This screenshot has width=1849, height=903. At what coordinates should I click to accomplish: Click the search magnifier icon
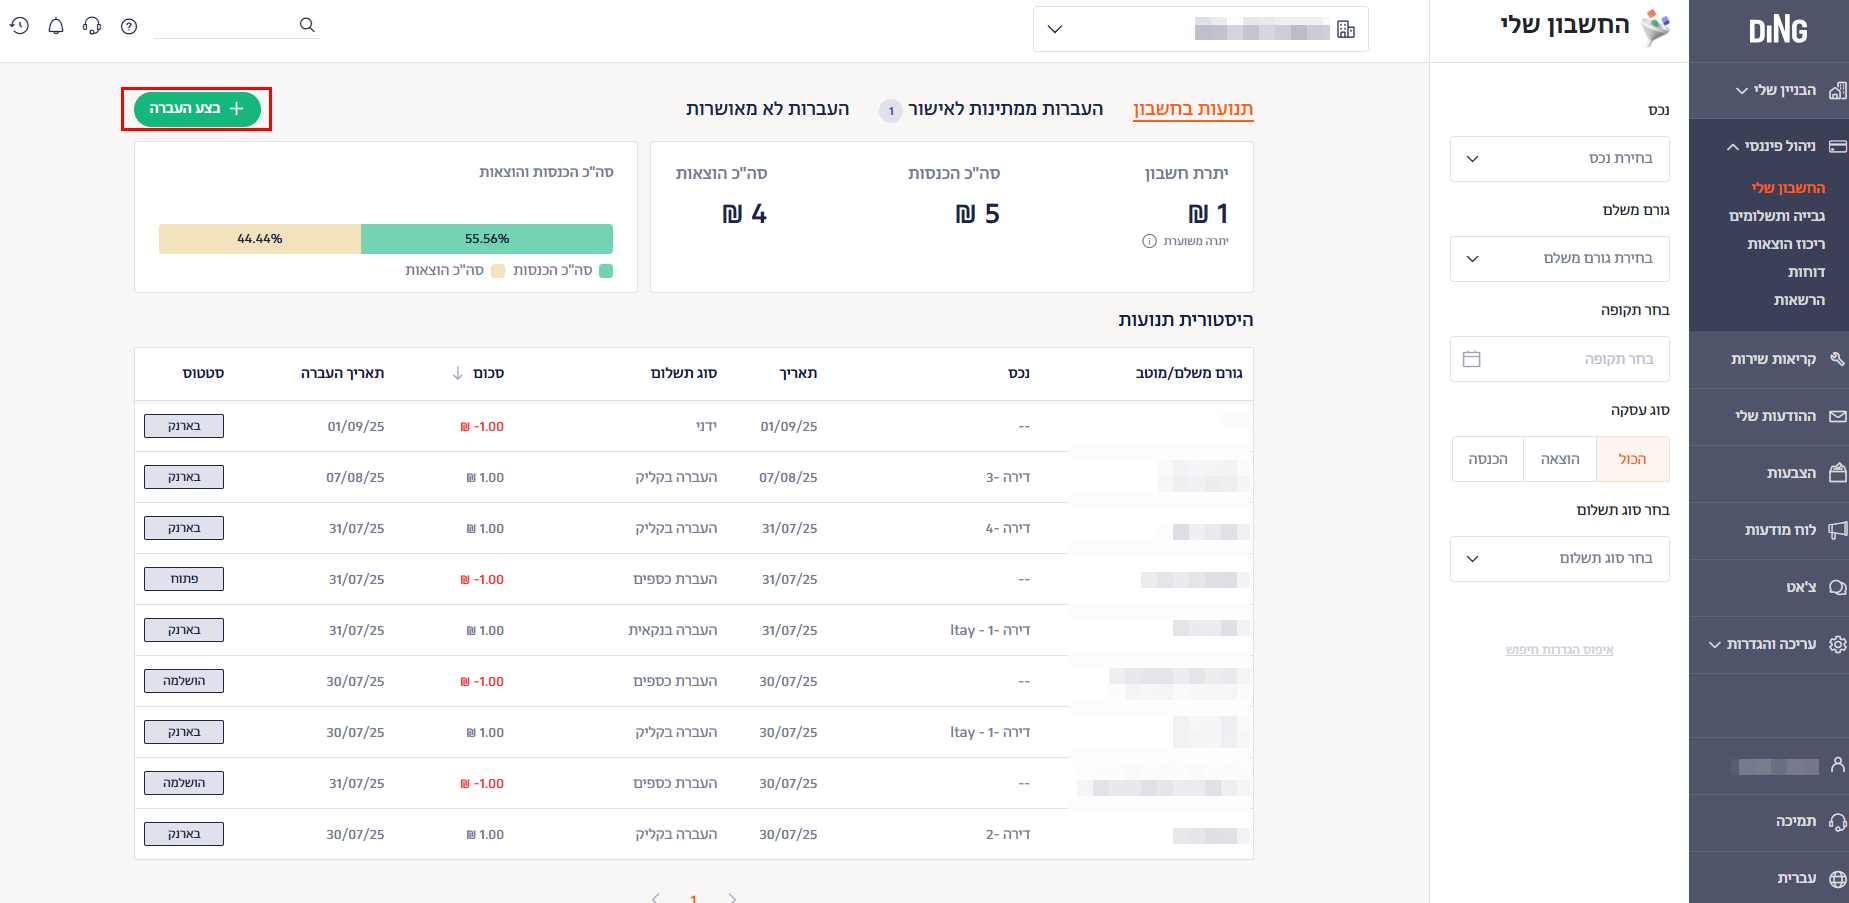tap(307, 25)
